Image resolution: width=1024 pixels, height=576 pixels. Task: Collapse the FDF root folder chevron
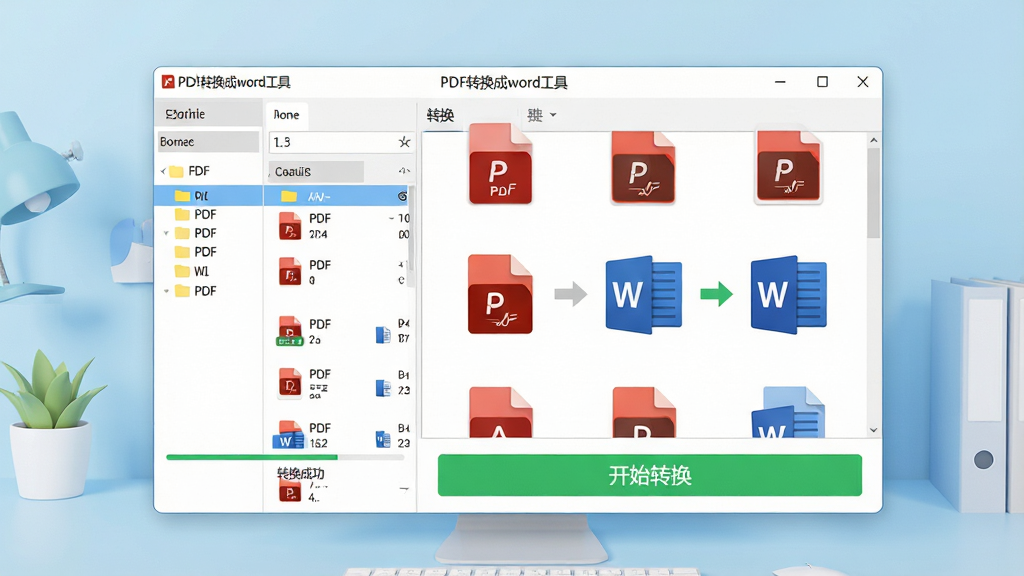point(163,171)
